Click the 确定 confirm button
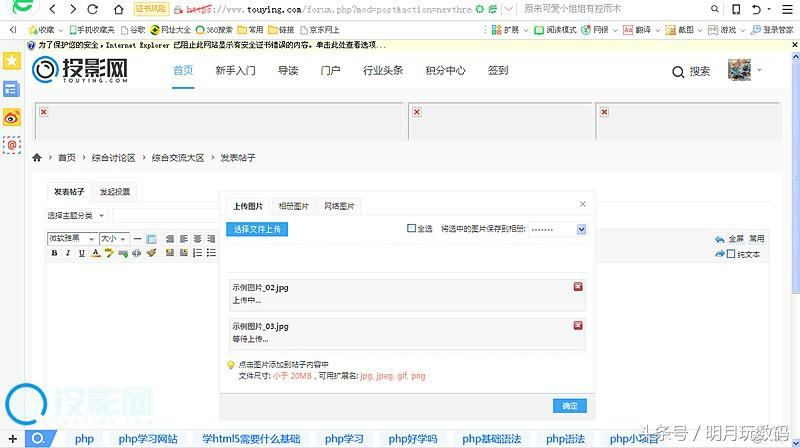The image size is (800, 448). point(570,406)
